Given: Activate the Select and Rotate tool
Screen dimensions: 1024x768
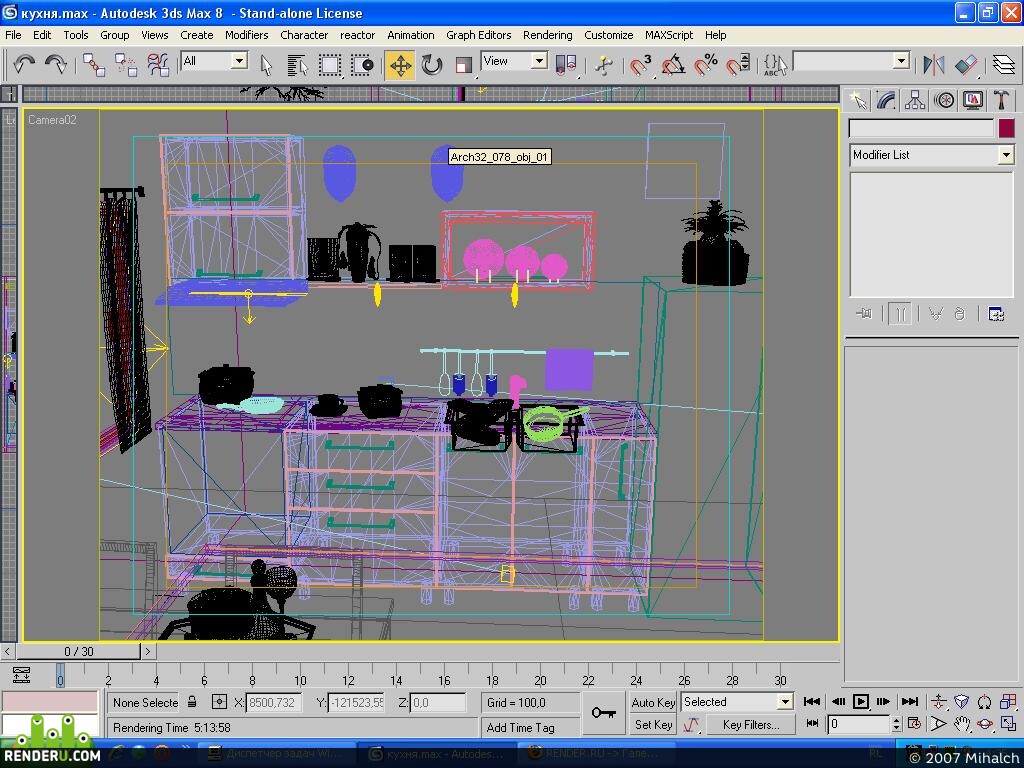Looking at the screenshot, I should click(432, 65).
